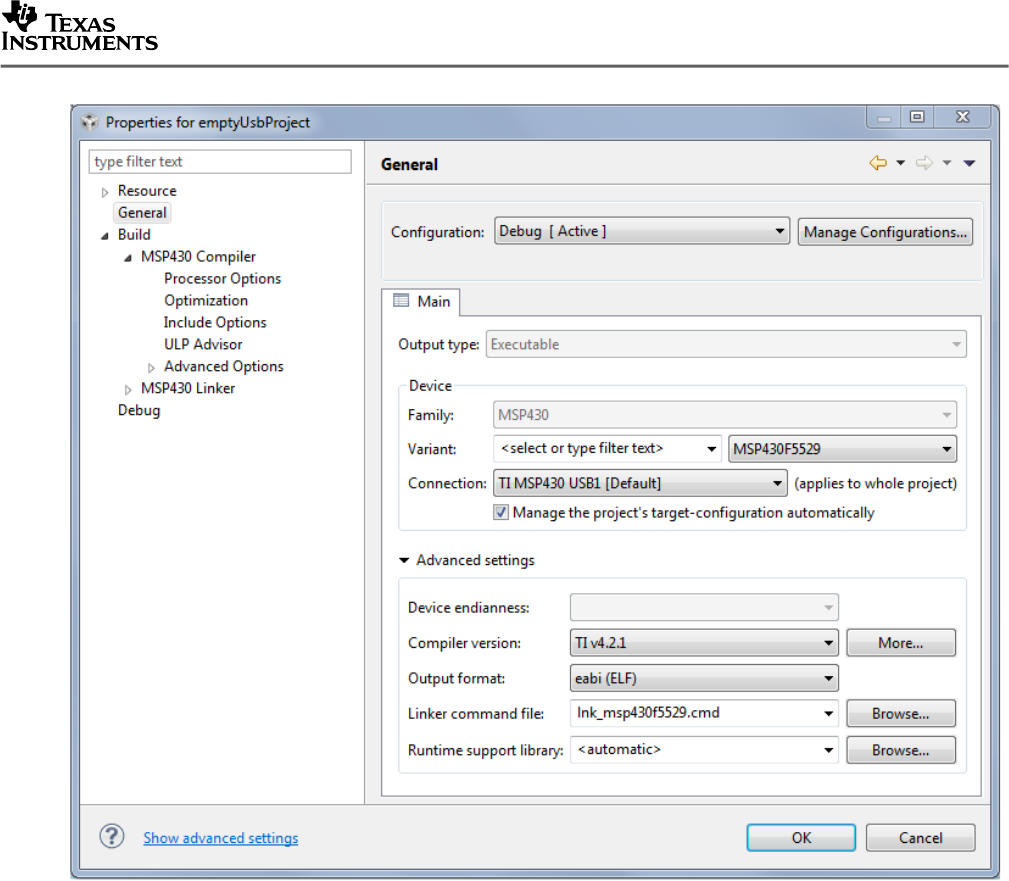Image resolution: width=1009 pixels, height=881 pixels.
Task: Click the forward navigation arrow icon
Action: [925, 164]
